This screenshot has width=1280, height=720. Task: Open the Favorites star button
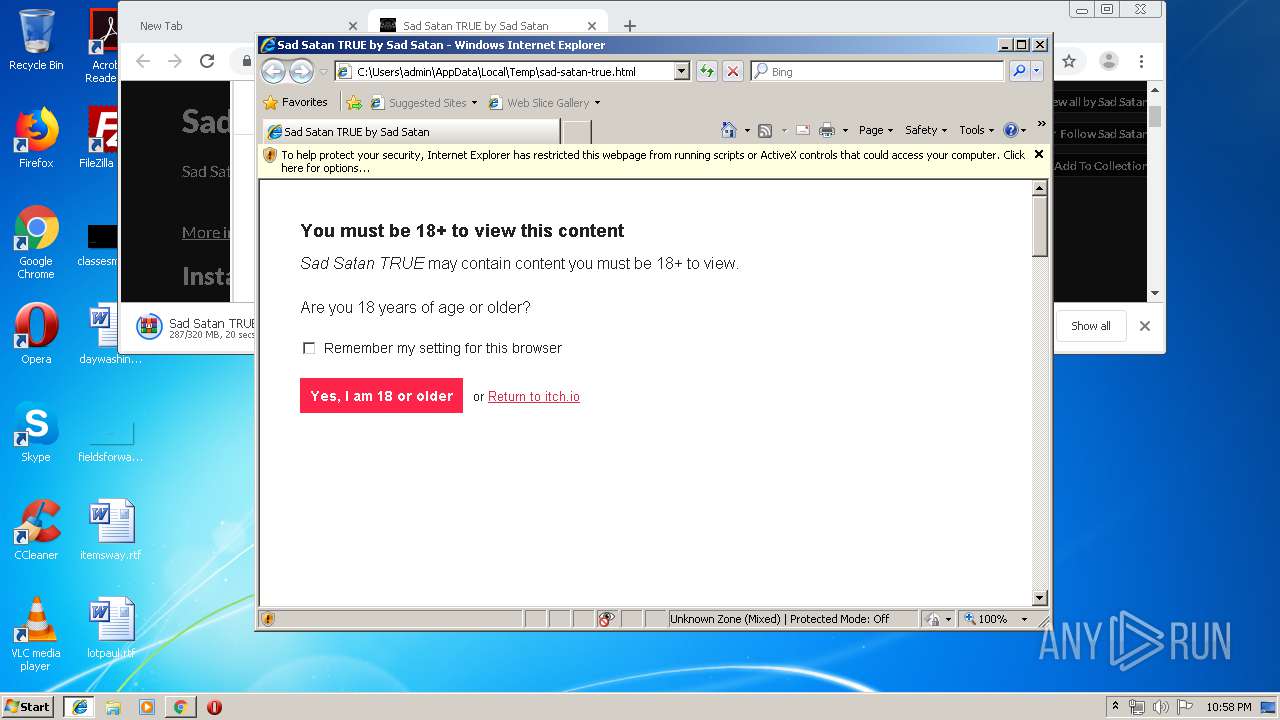click(296, 102)
